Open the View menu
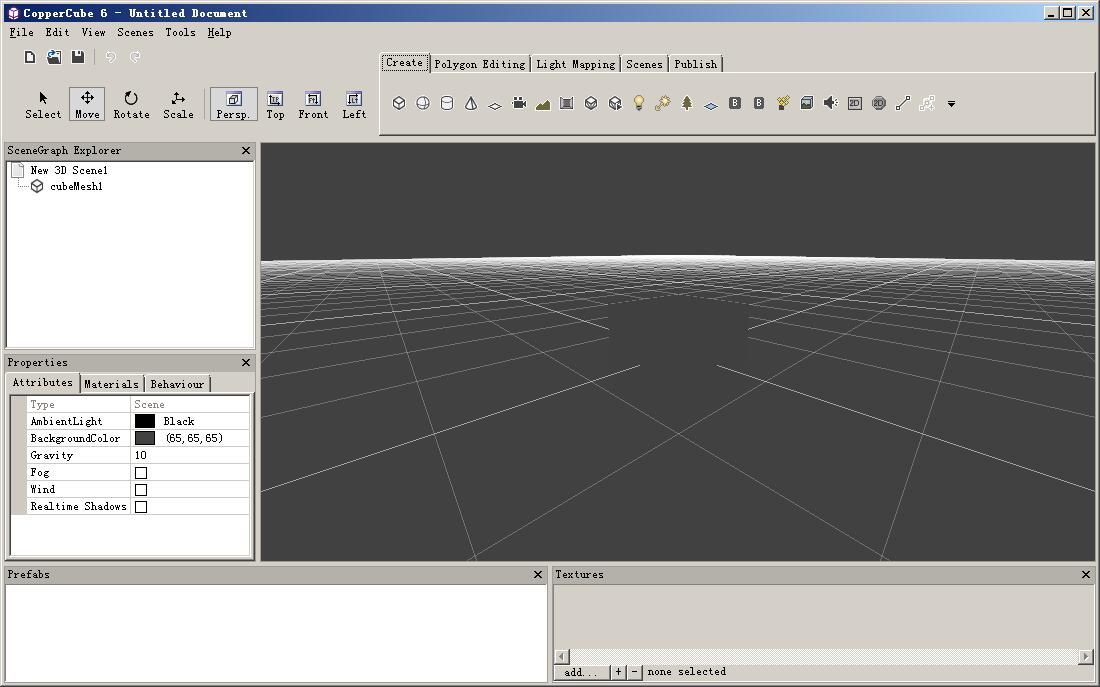 click(x=93, y=32)
